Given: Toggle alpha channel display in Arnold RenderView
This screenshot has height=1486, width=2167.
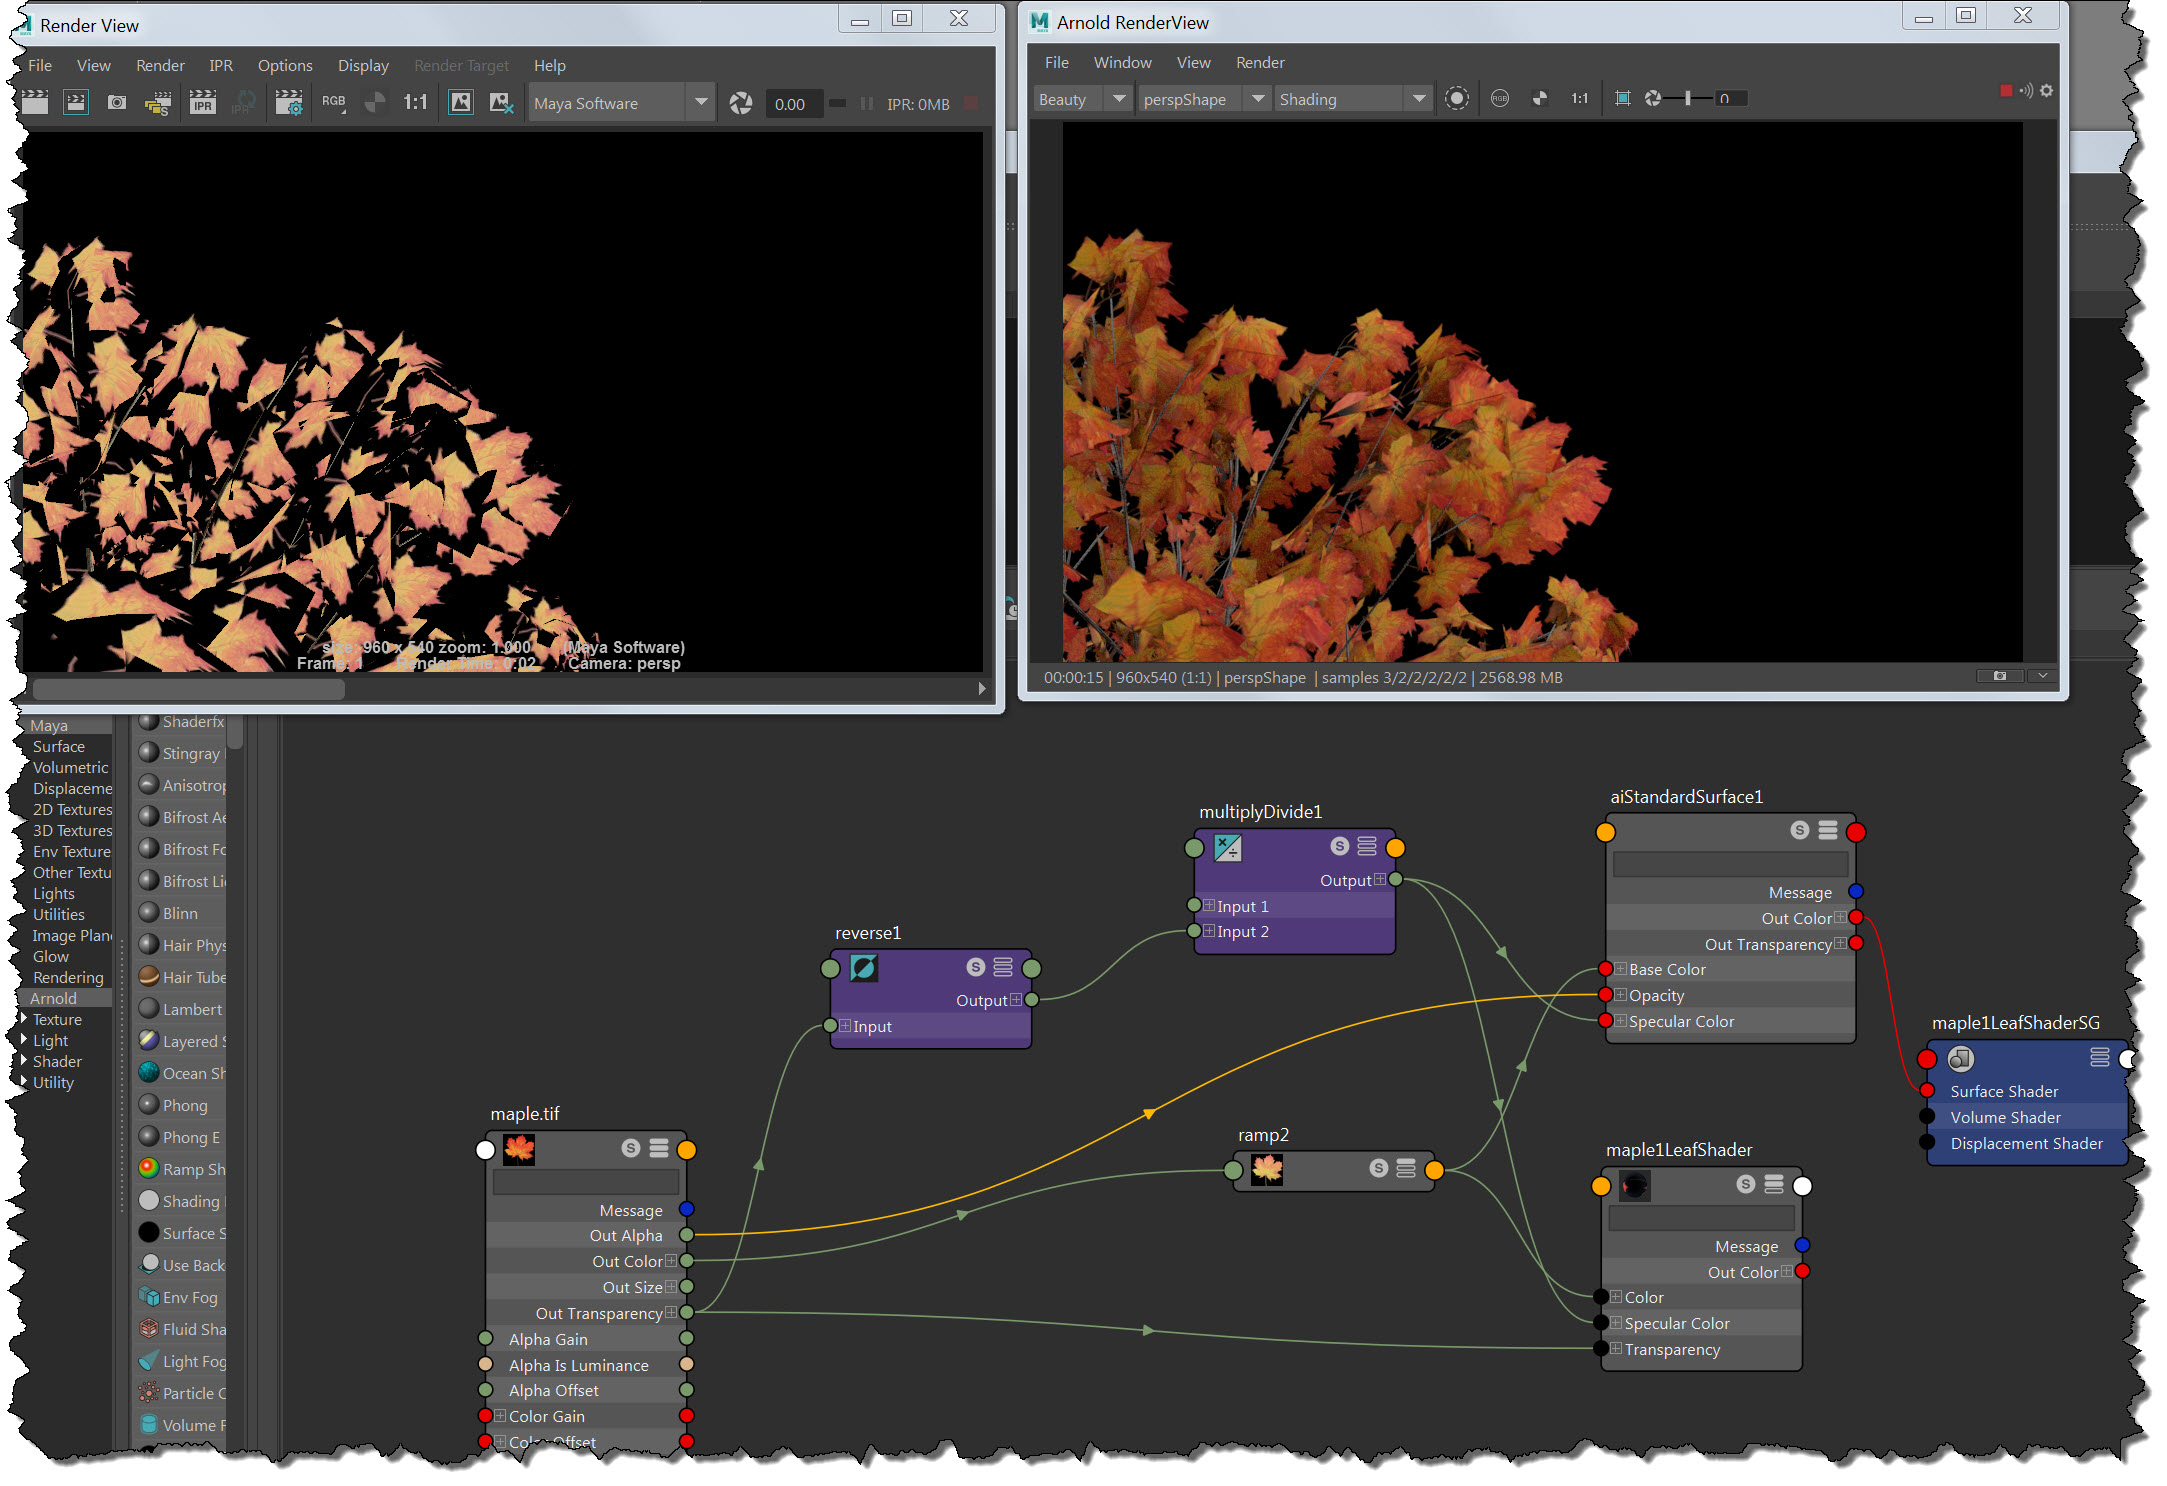Looking at the screenshot, I should pyautogui.click(x=1540, y=98).
